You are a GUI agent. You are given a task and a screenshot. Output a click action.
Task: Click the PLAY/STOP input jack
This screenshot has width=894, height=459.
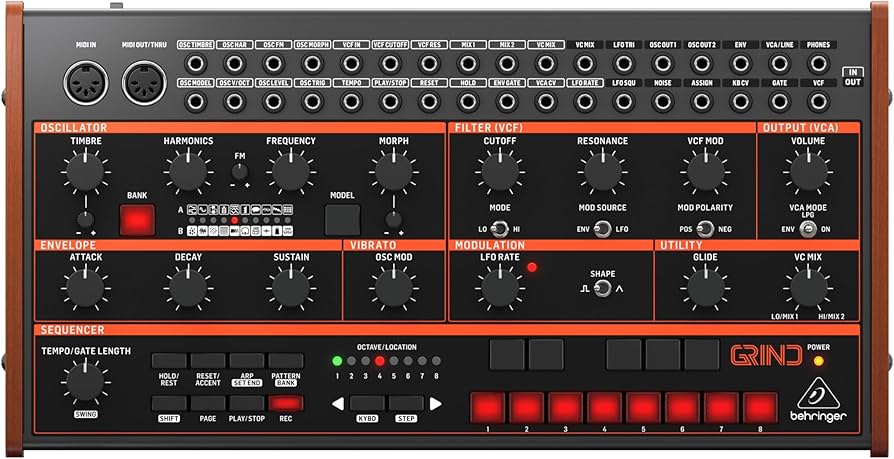point(390,101)
